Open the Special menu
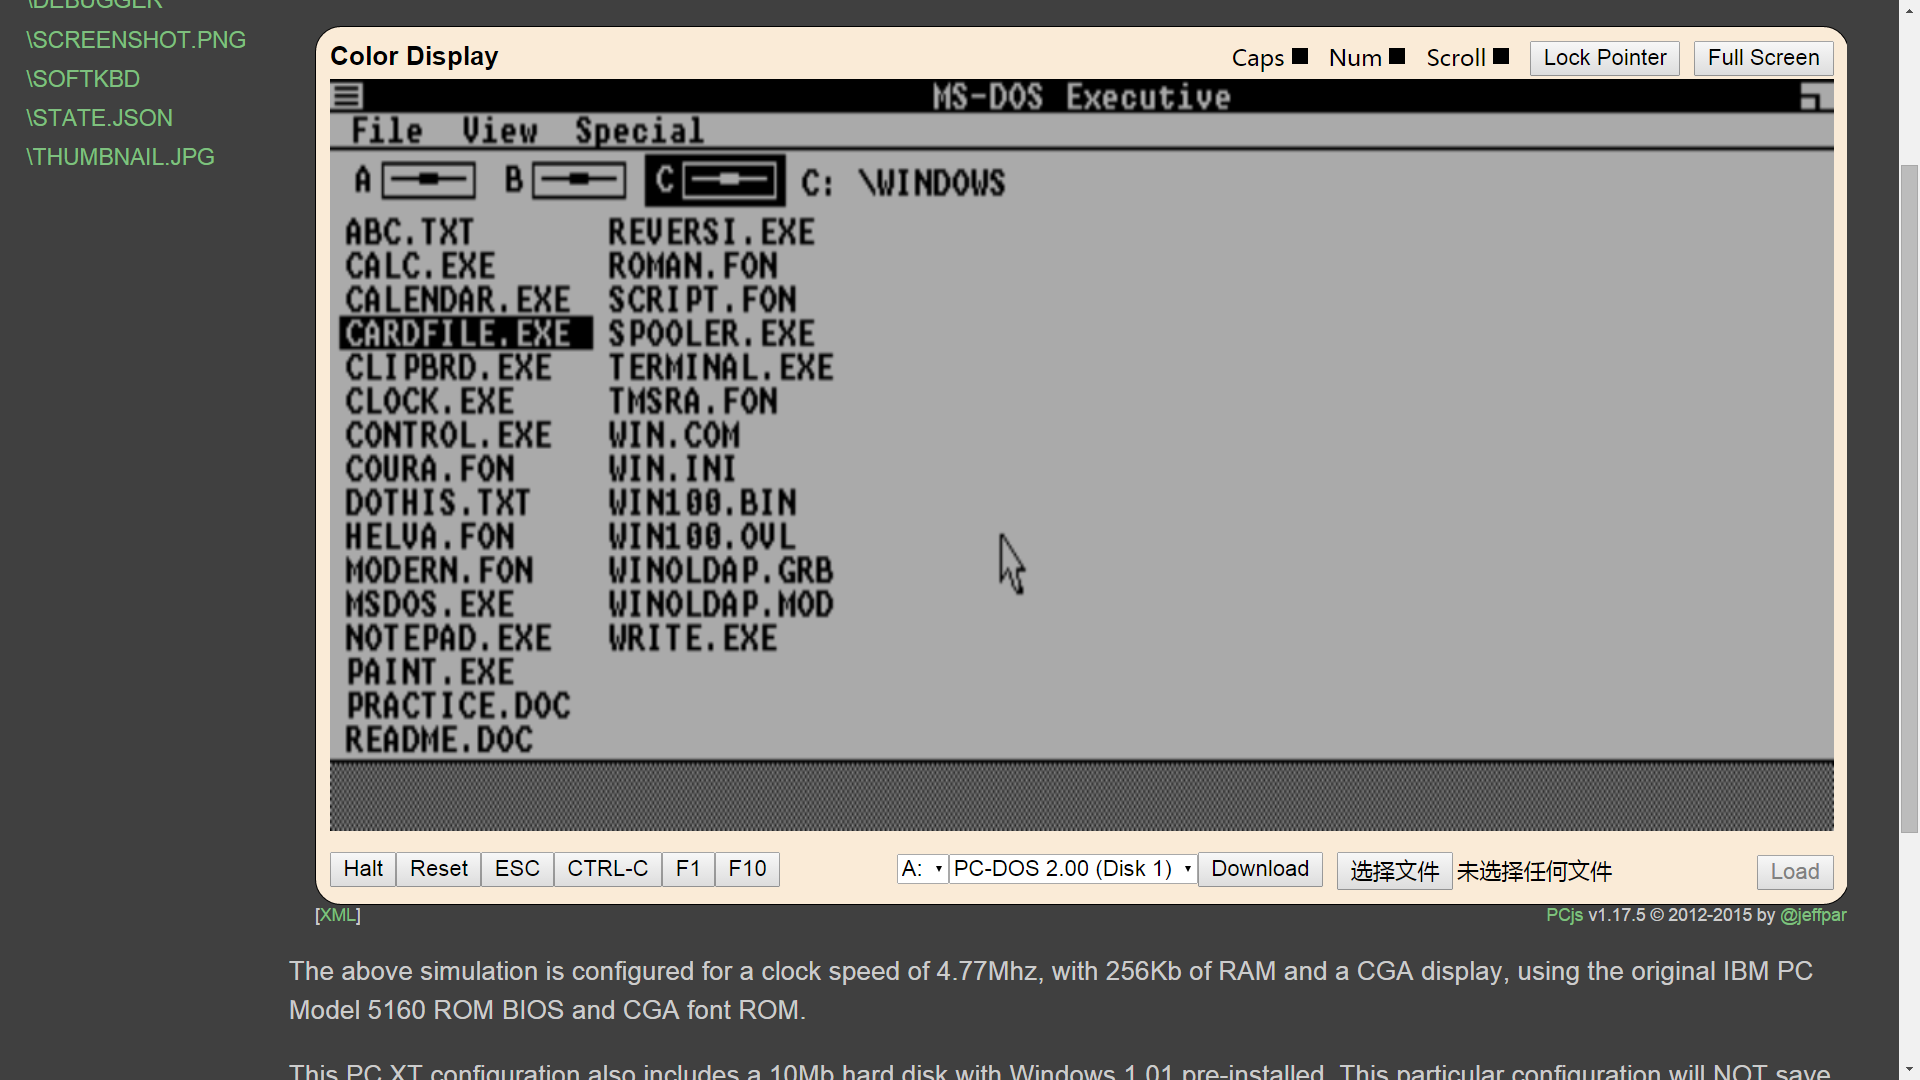This screenshot has width=1920, height=1080. (639, 131)
